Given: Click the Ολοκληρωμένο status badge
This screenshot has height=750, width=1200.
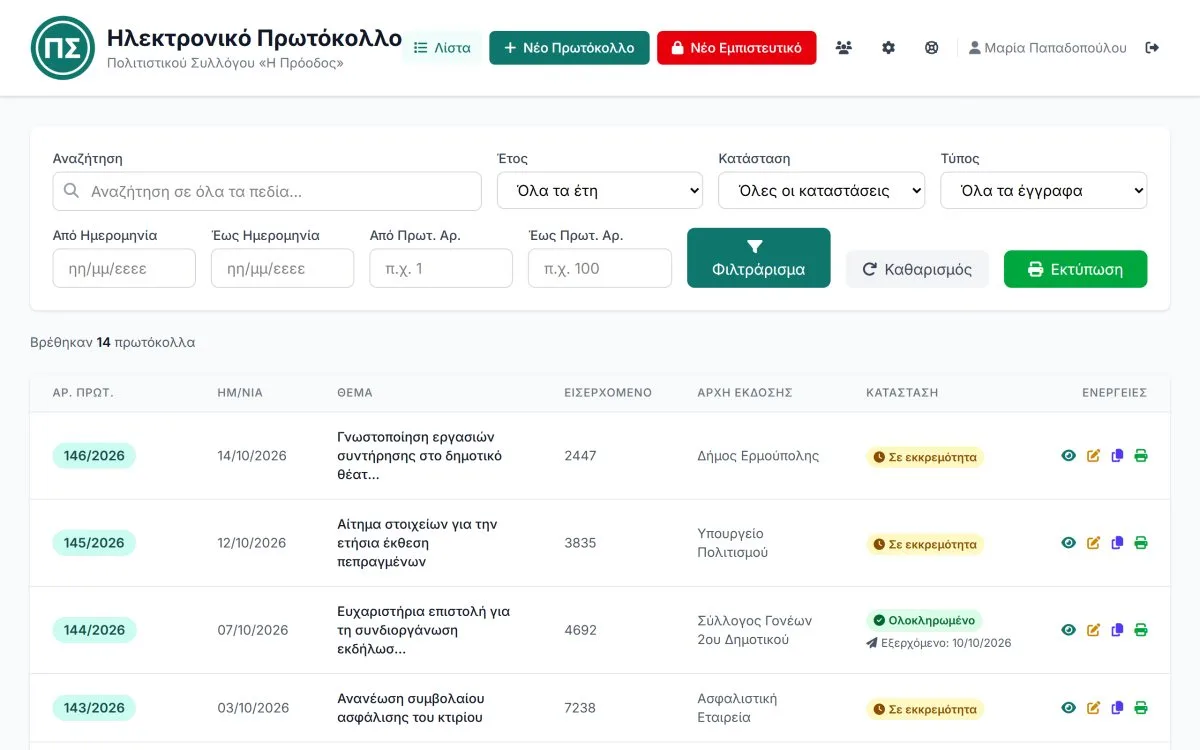Looking at the screenshot, I should pyautogui.click(x=924, y=620).
